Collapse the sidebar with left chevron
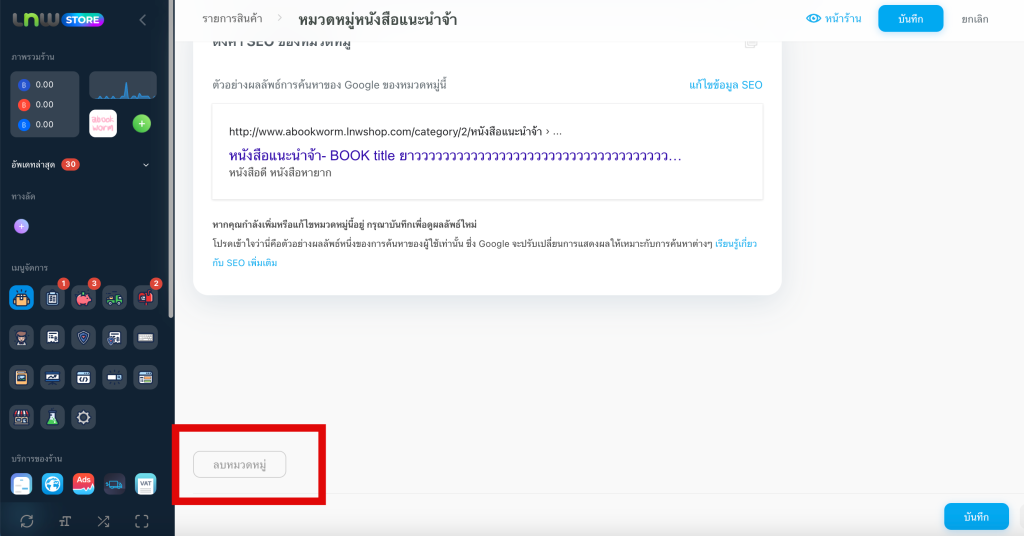Screen dimensions: 1024x536 point(143,20)
